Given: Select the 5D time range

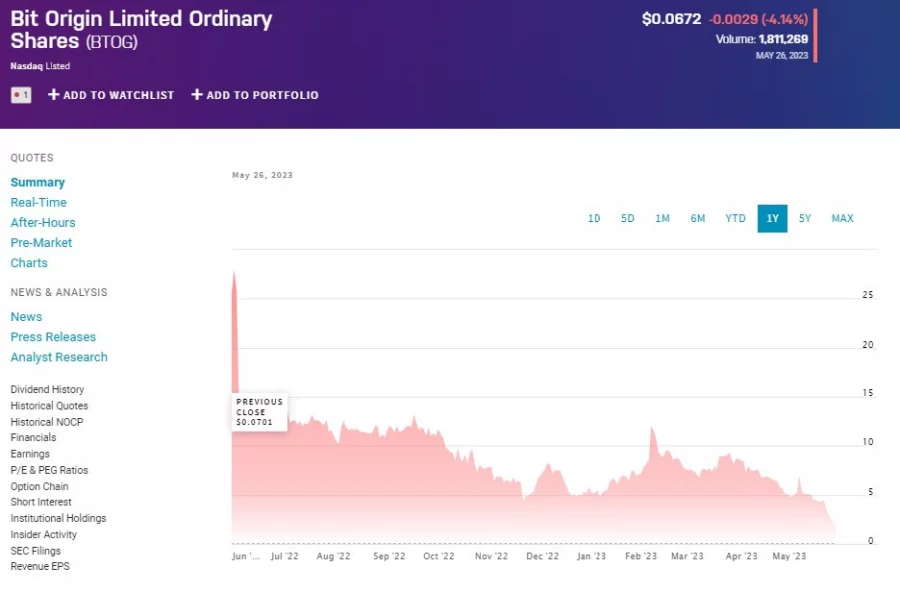Looking at the screenshot, I should [x=628, y=218].
